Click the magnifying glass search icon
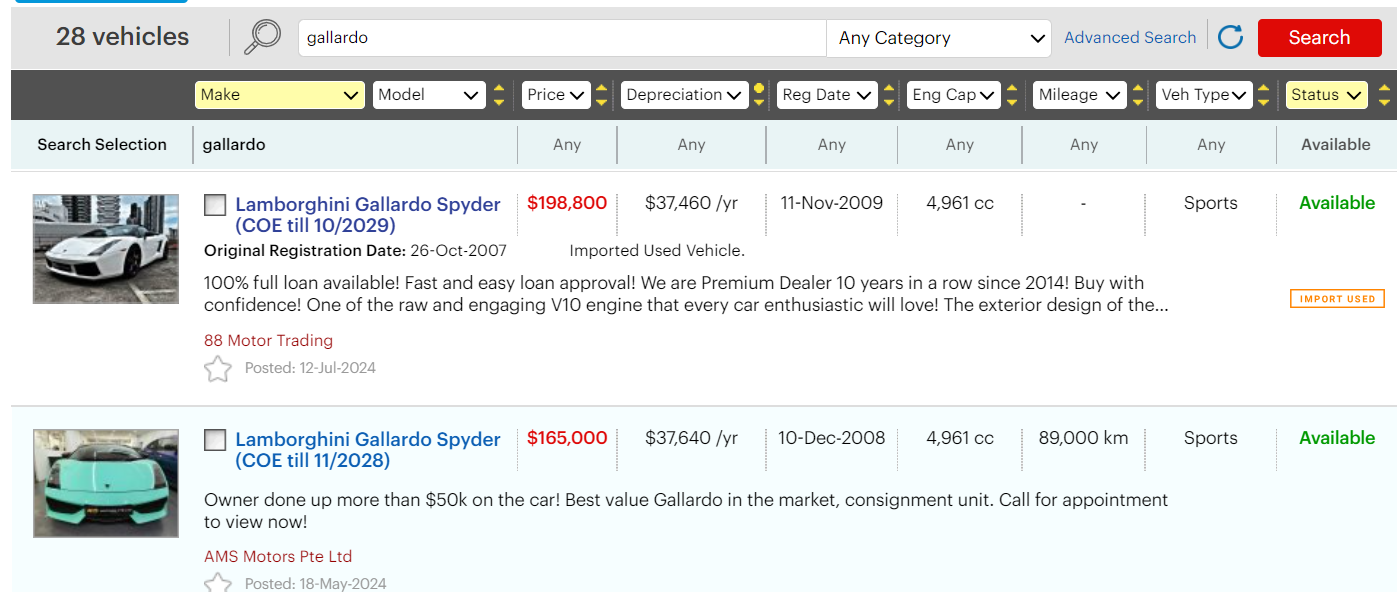This screenshot has width=1398, height=592. click(x=262, y=38)
